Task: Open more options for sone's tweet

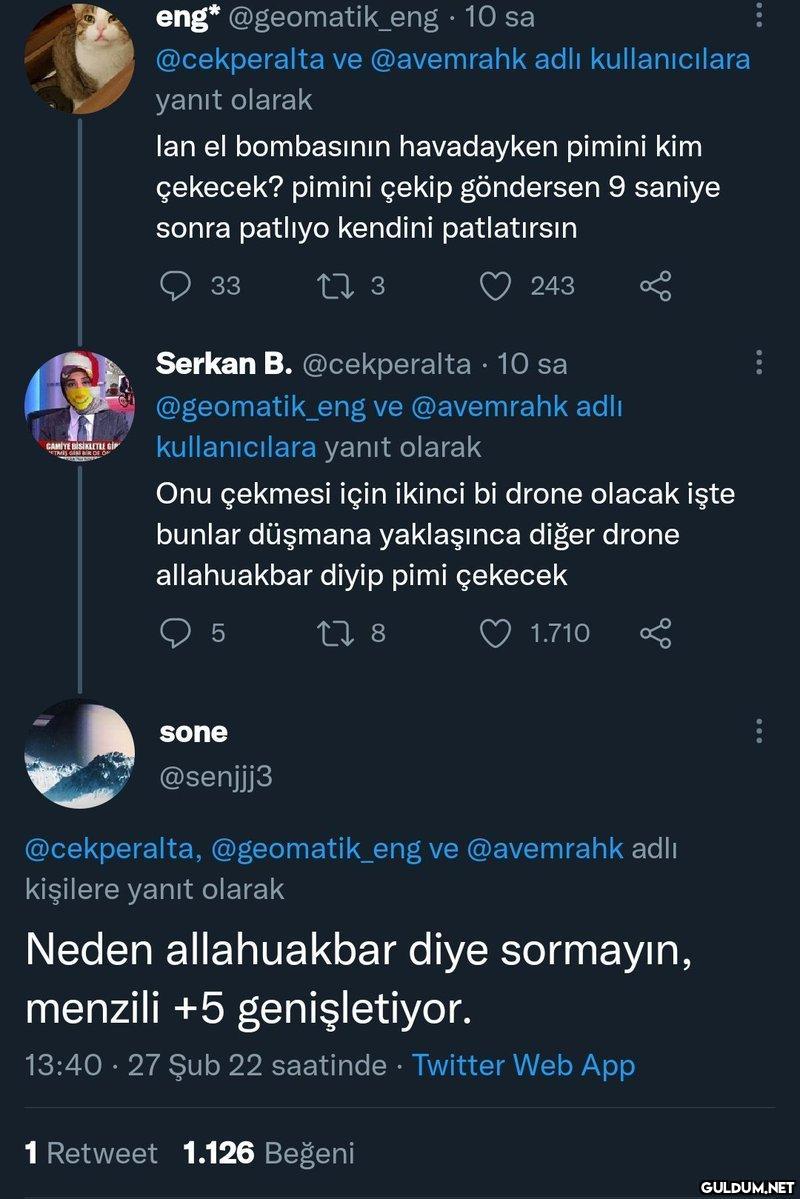Action: pos(759,731)
